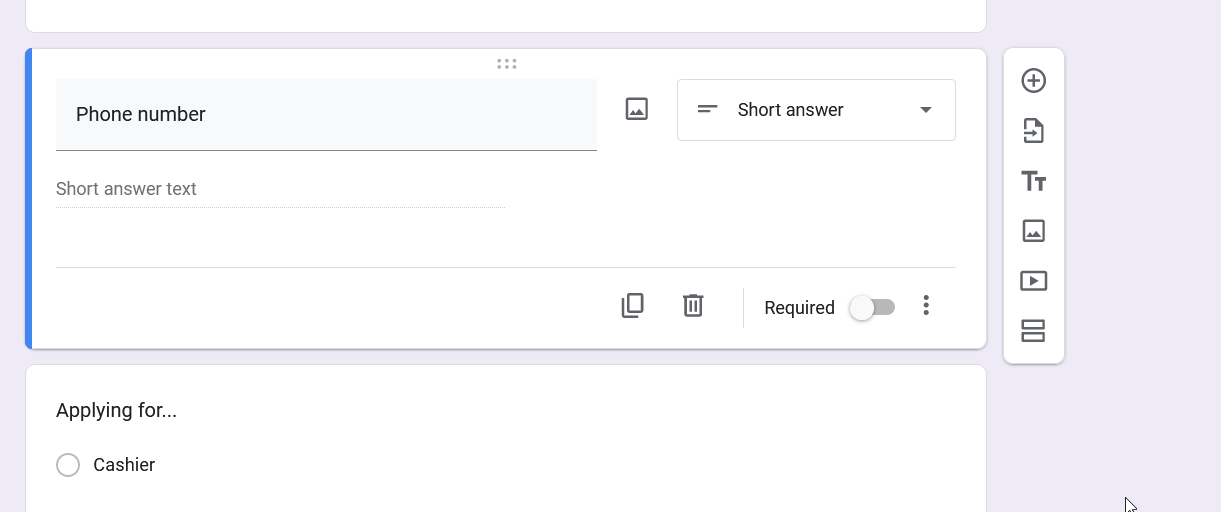1221x512 pixels.
Task: Click the question type dropdown arrow
Action: pyautogui.click(x=926, y=110)
